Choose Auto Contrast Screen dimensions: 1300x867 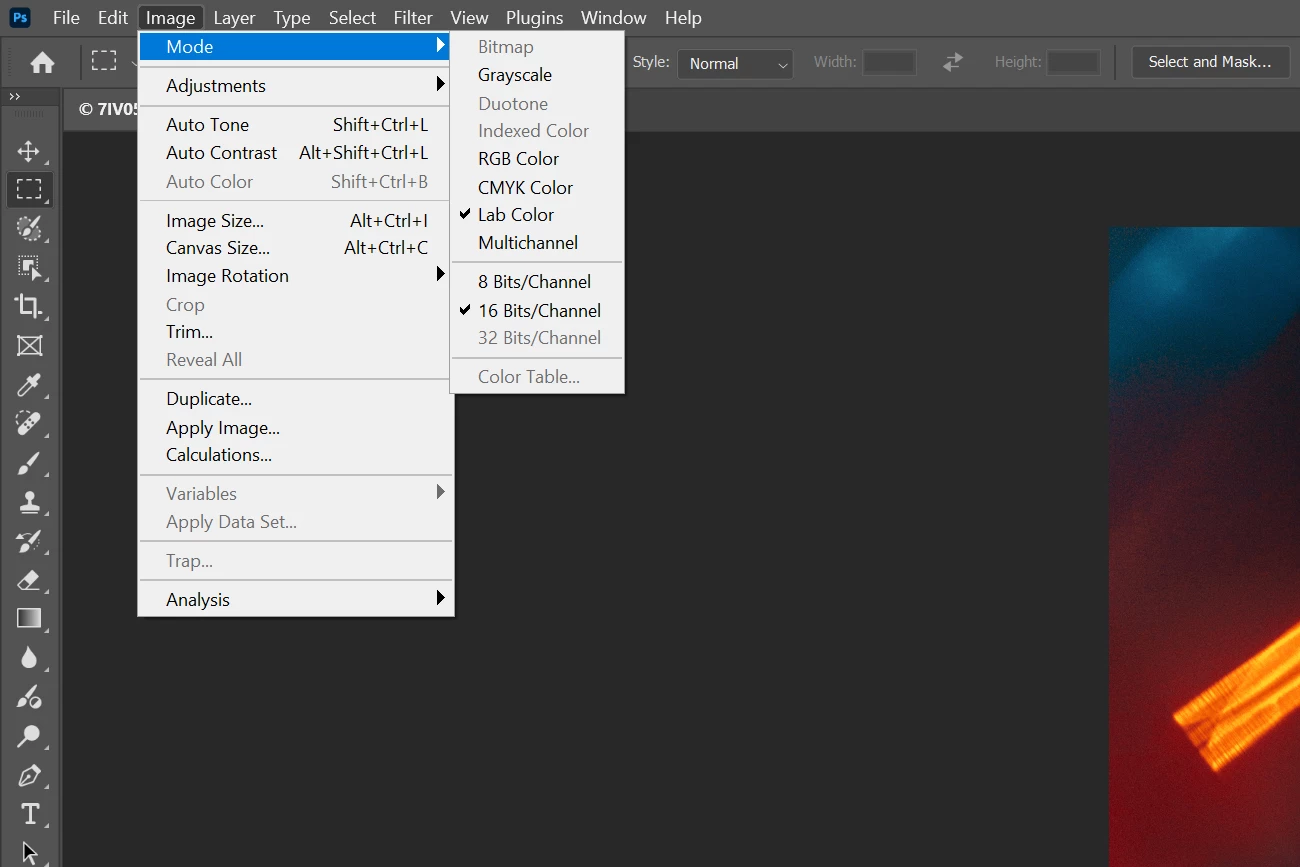(296, 153)
